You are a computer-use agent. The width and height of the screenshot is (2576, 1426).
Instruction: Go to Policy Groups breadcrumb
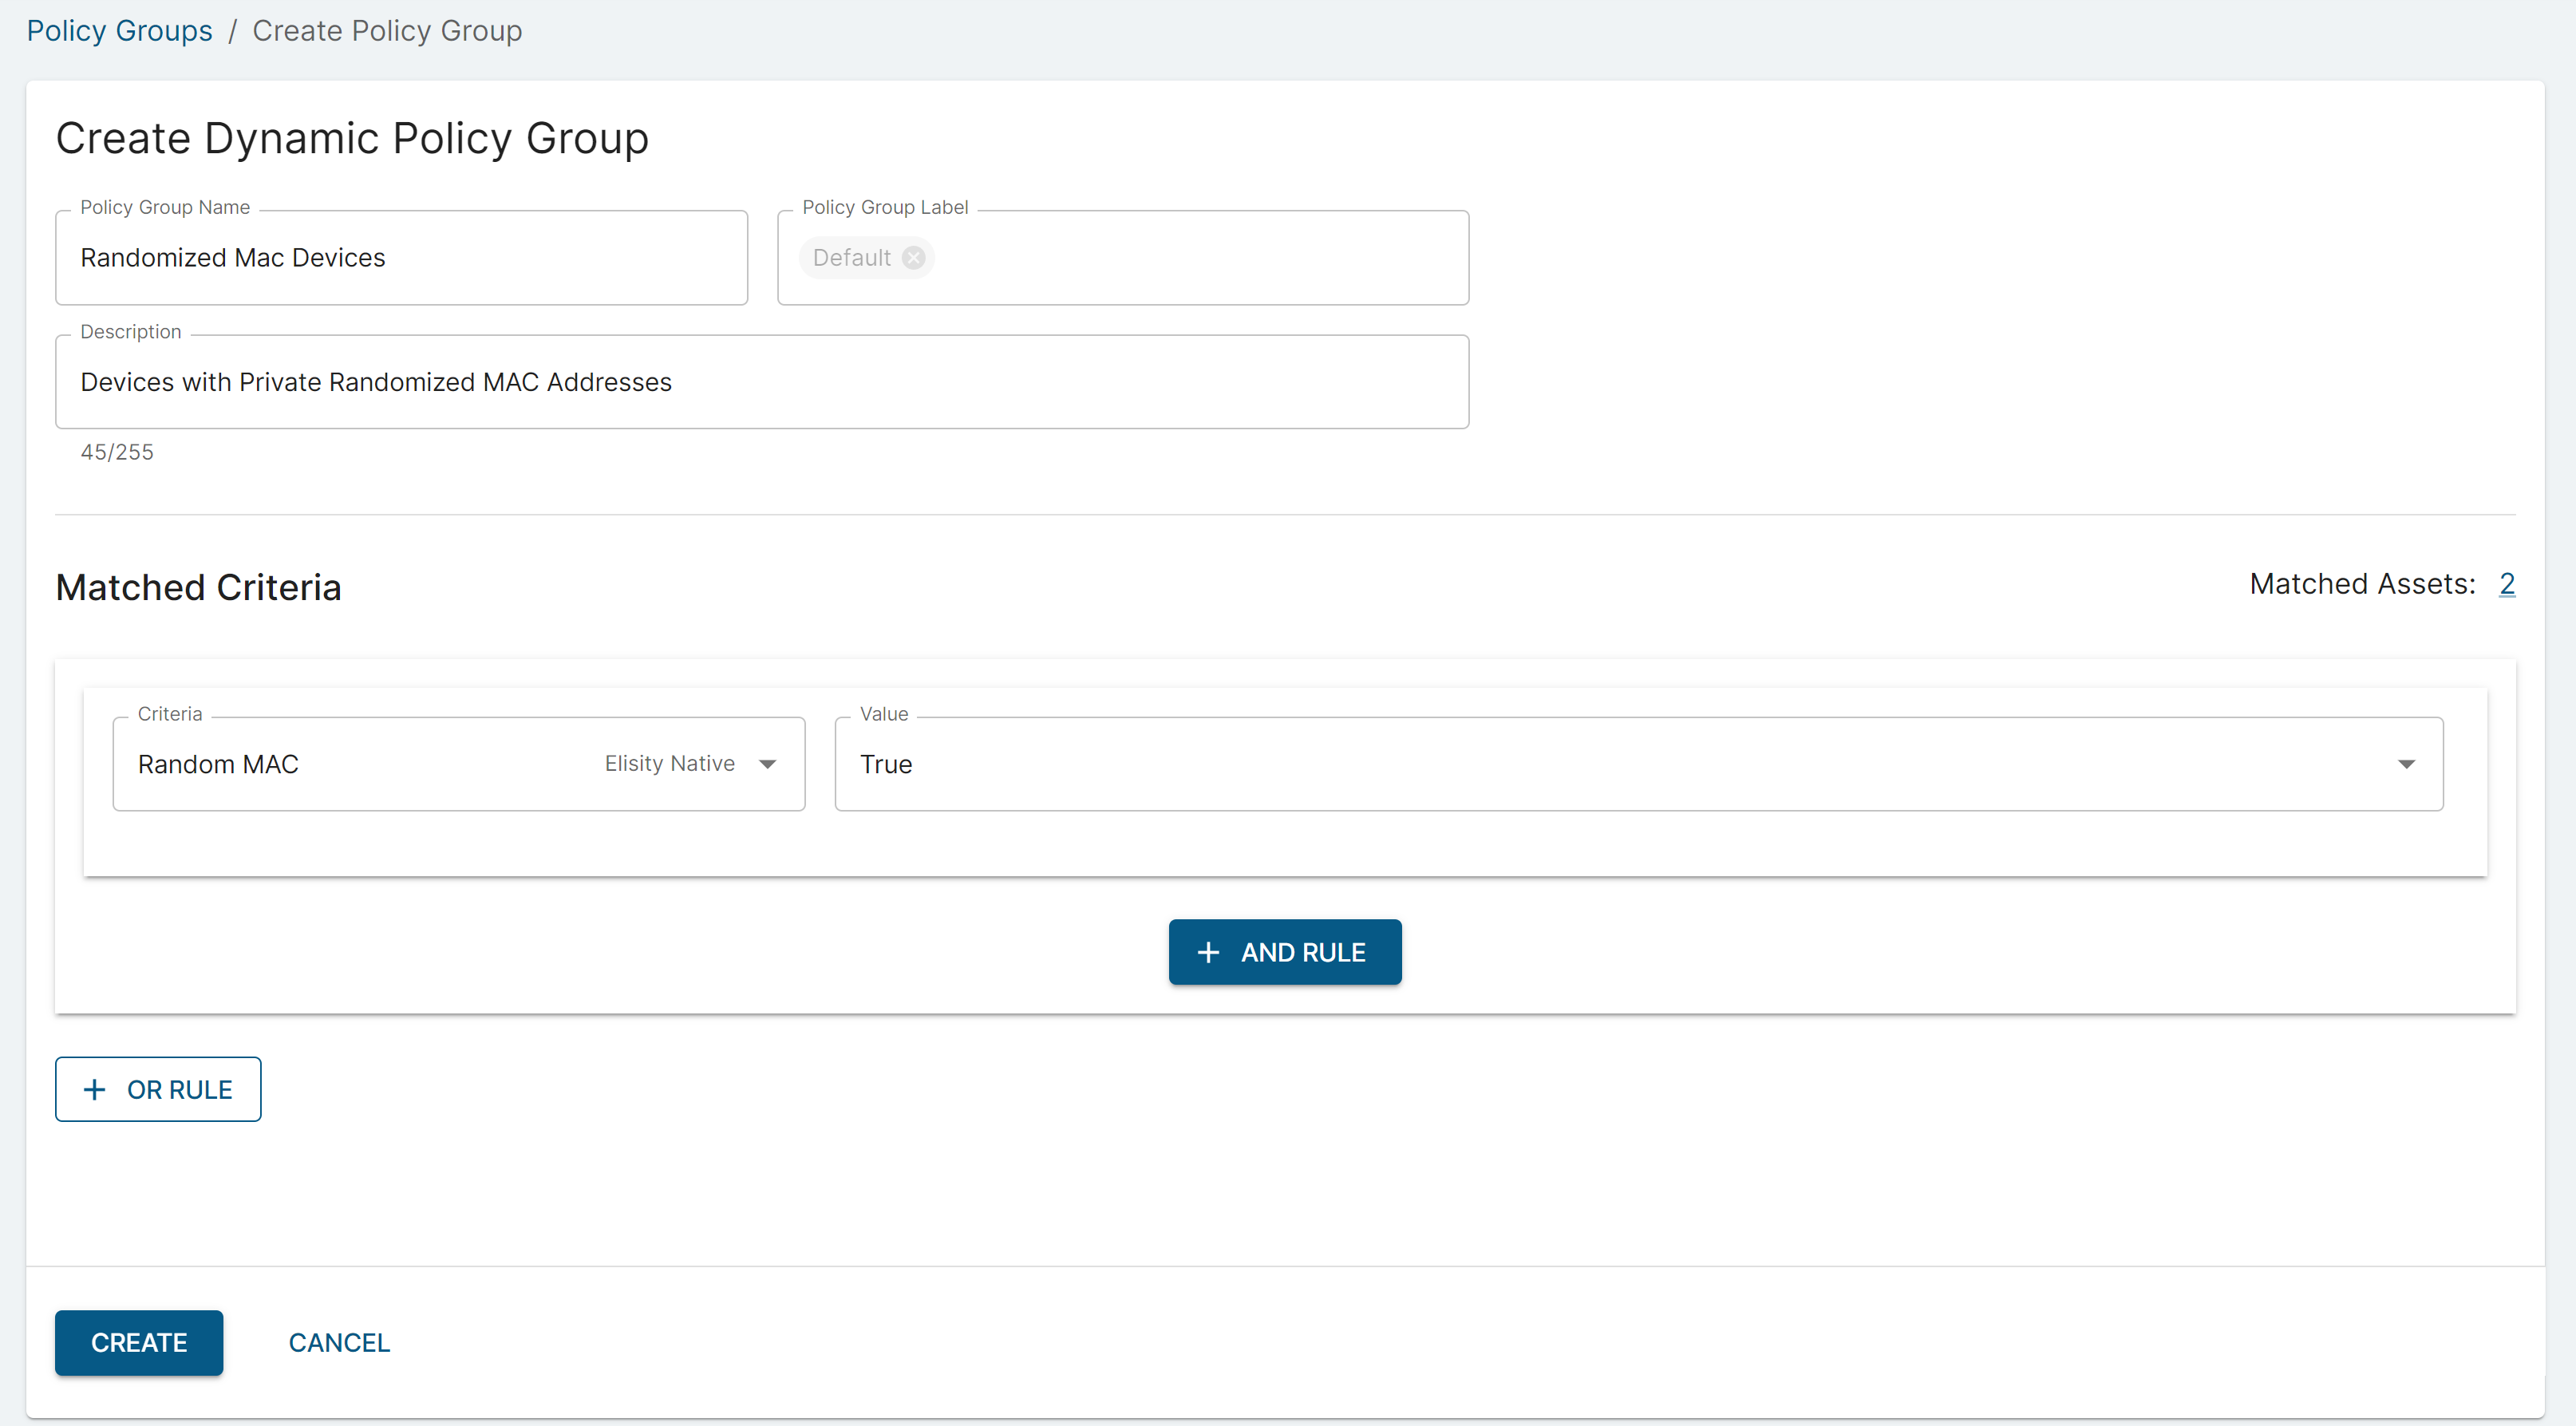[x=119, y=31]
